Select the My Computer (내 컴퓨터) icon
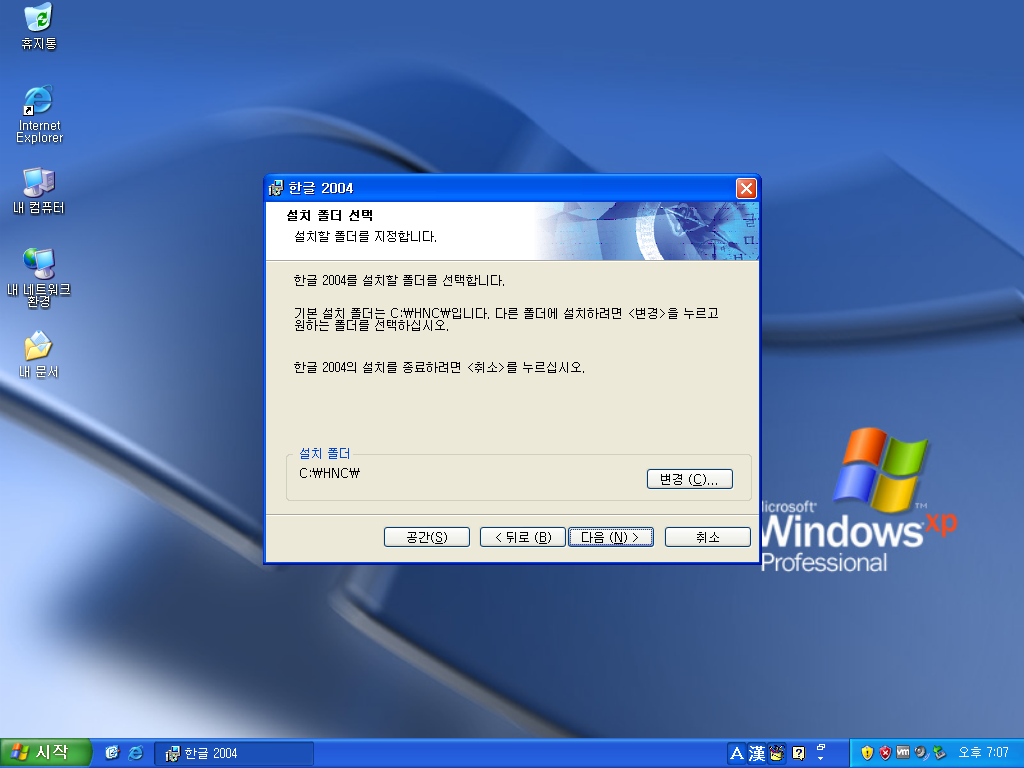Screen dimensions: 1024x768 pos(39,191)
